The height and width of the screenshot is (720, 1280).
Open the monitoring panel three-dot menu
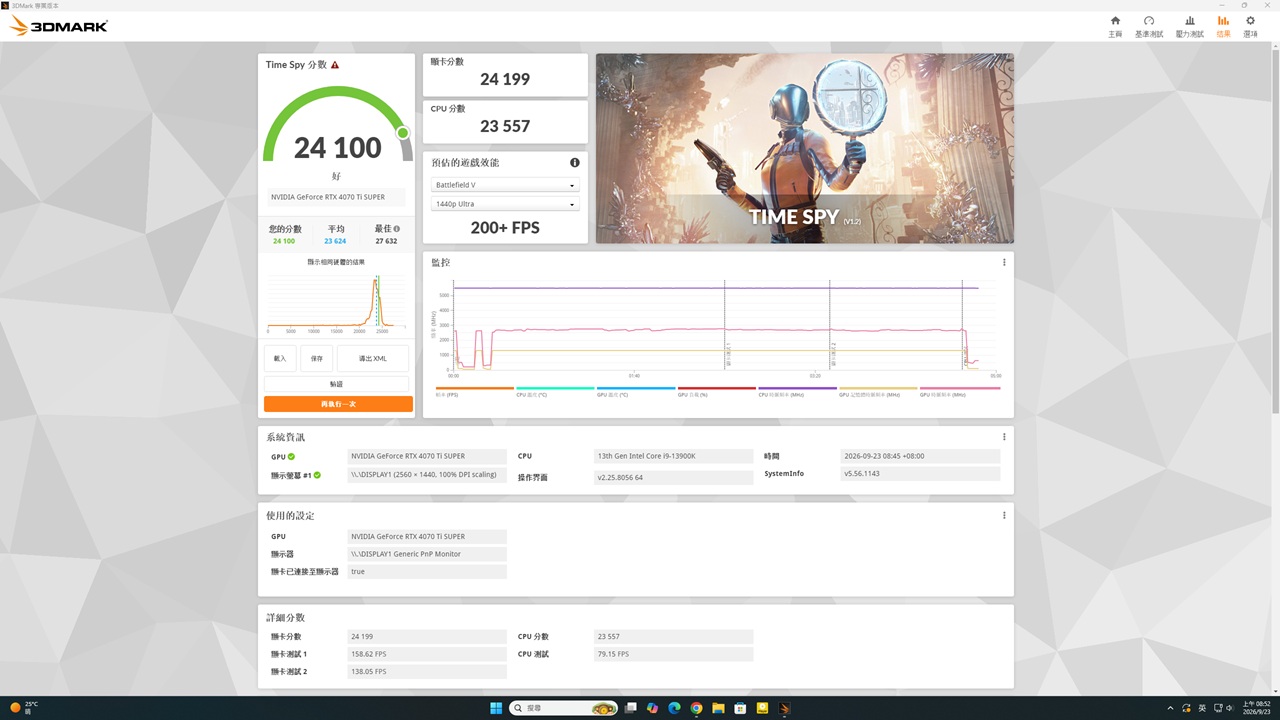pos(1004,262)
